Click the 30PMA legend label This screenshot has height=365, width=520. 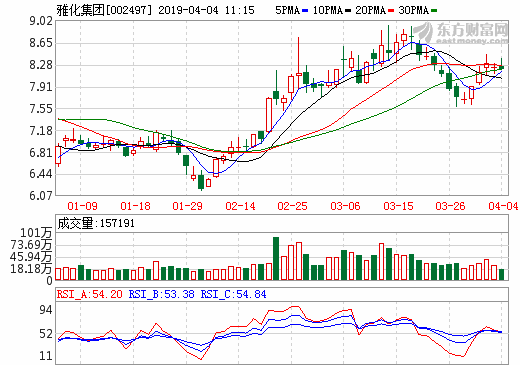(x=413, y=10)
